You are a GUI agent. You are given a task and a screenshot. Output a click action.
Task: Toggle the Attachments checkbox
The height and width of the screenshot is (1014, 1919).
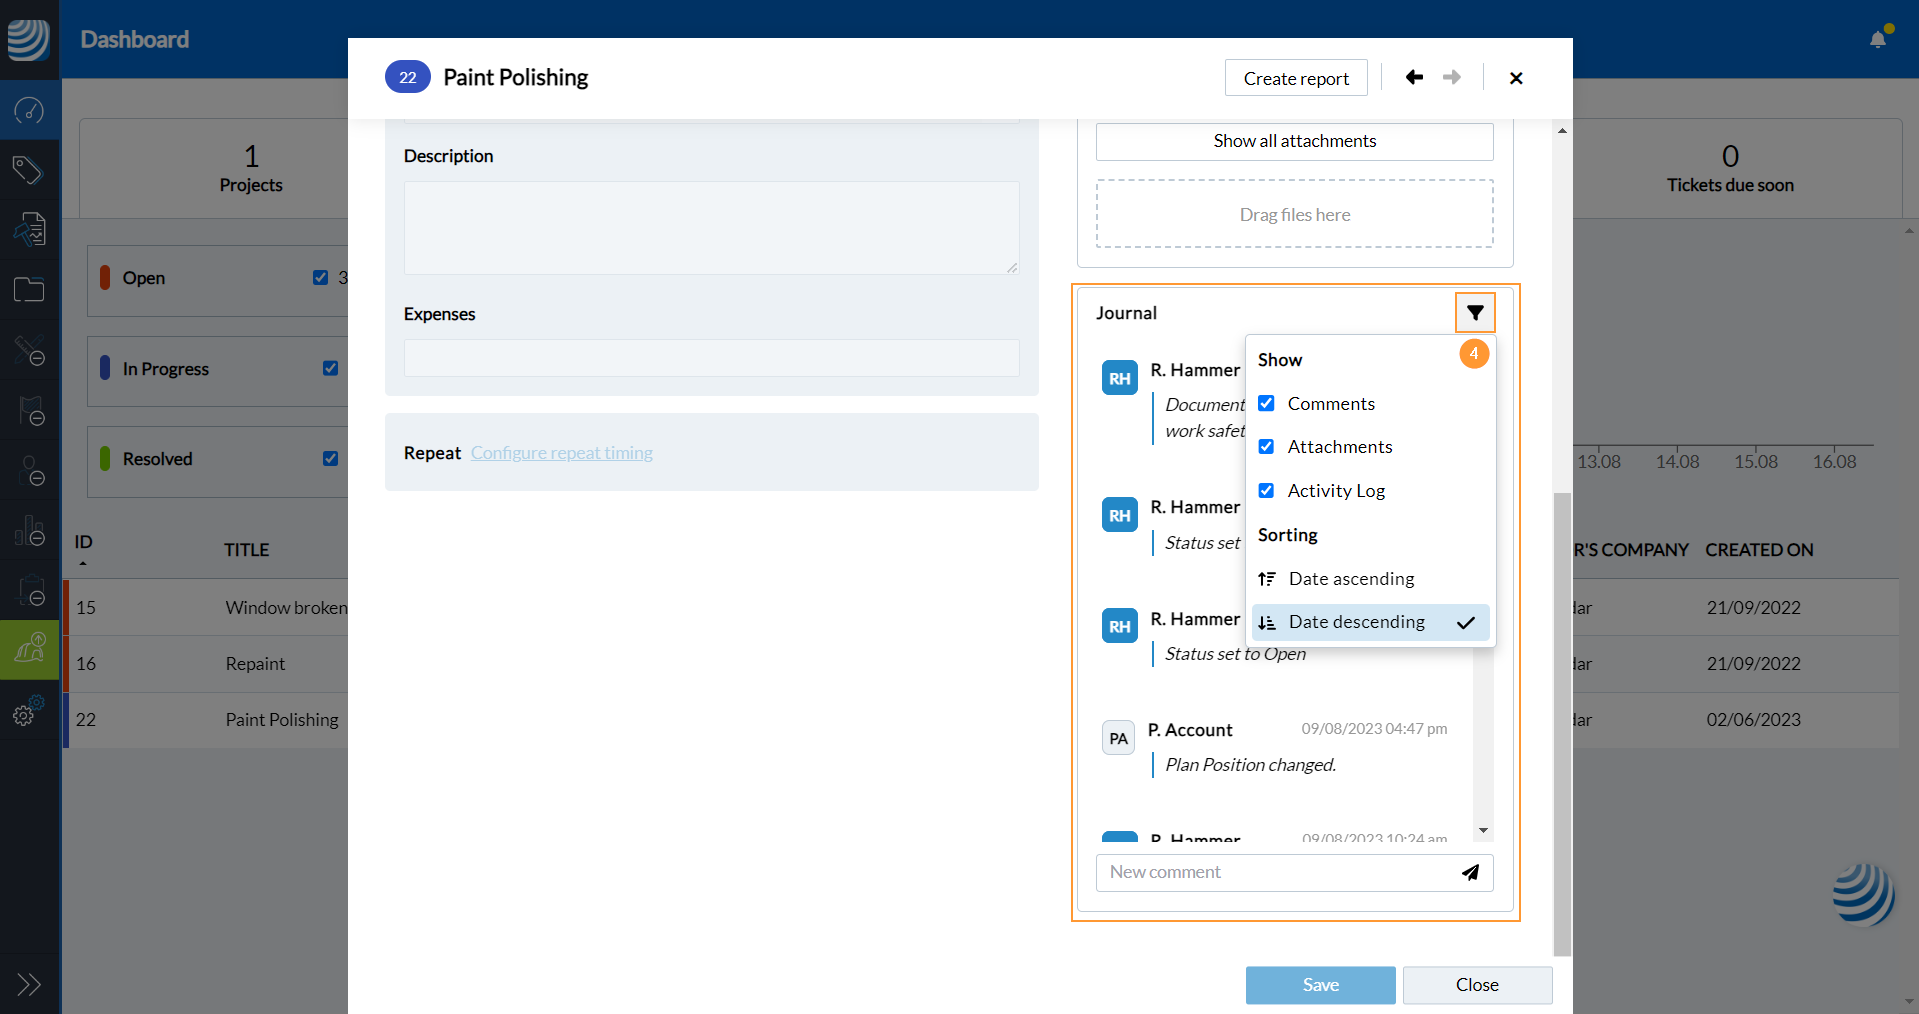[x=1266, y=447]
